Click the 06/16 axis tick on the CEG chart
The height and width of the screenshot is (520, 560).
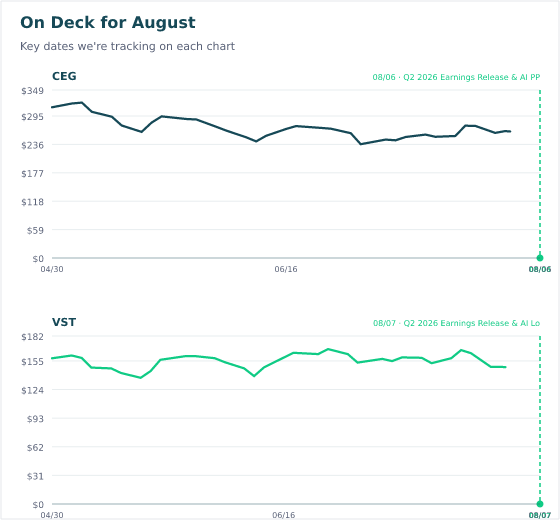[286, 269]
